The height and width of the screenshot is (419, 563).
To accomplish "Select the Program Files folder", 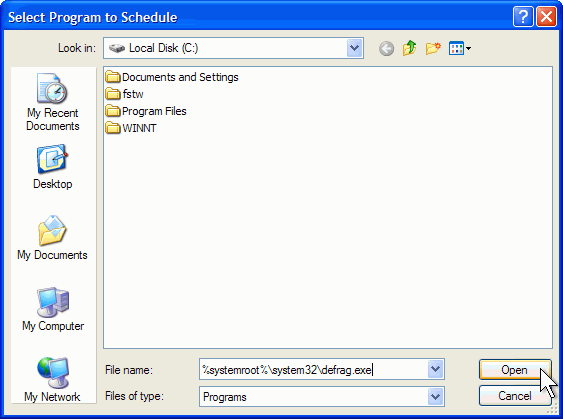I will pos(146,111).
